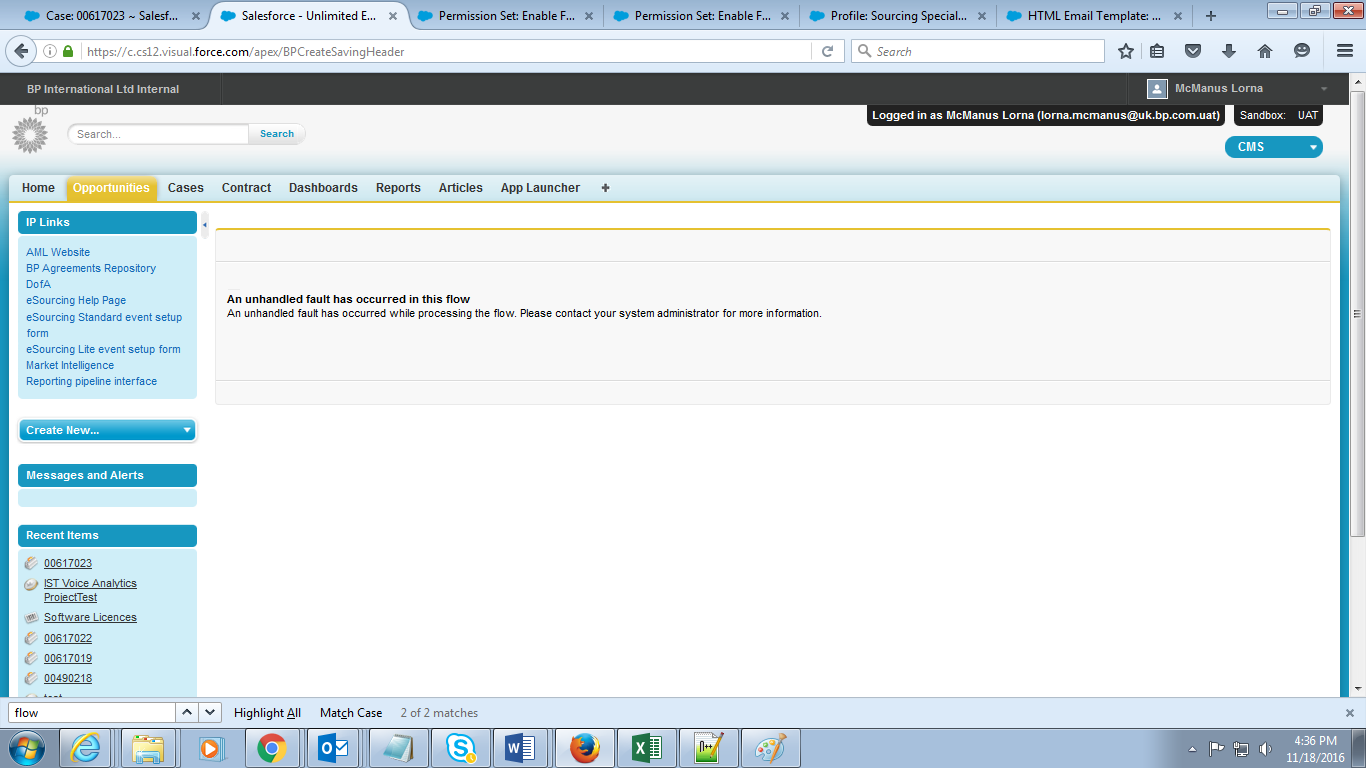Open Windows Explorer from the taskbar
The image size is (1366, 768).
(x=148, y=748)
